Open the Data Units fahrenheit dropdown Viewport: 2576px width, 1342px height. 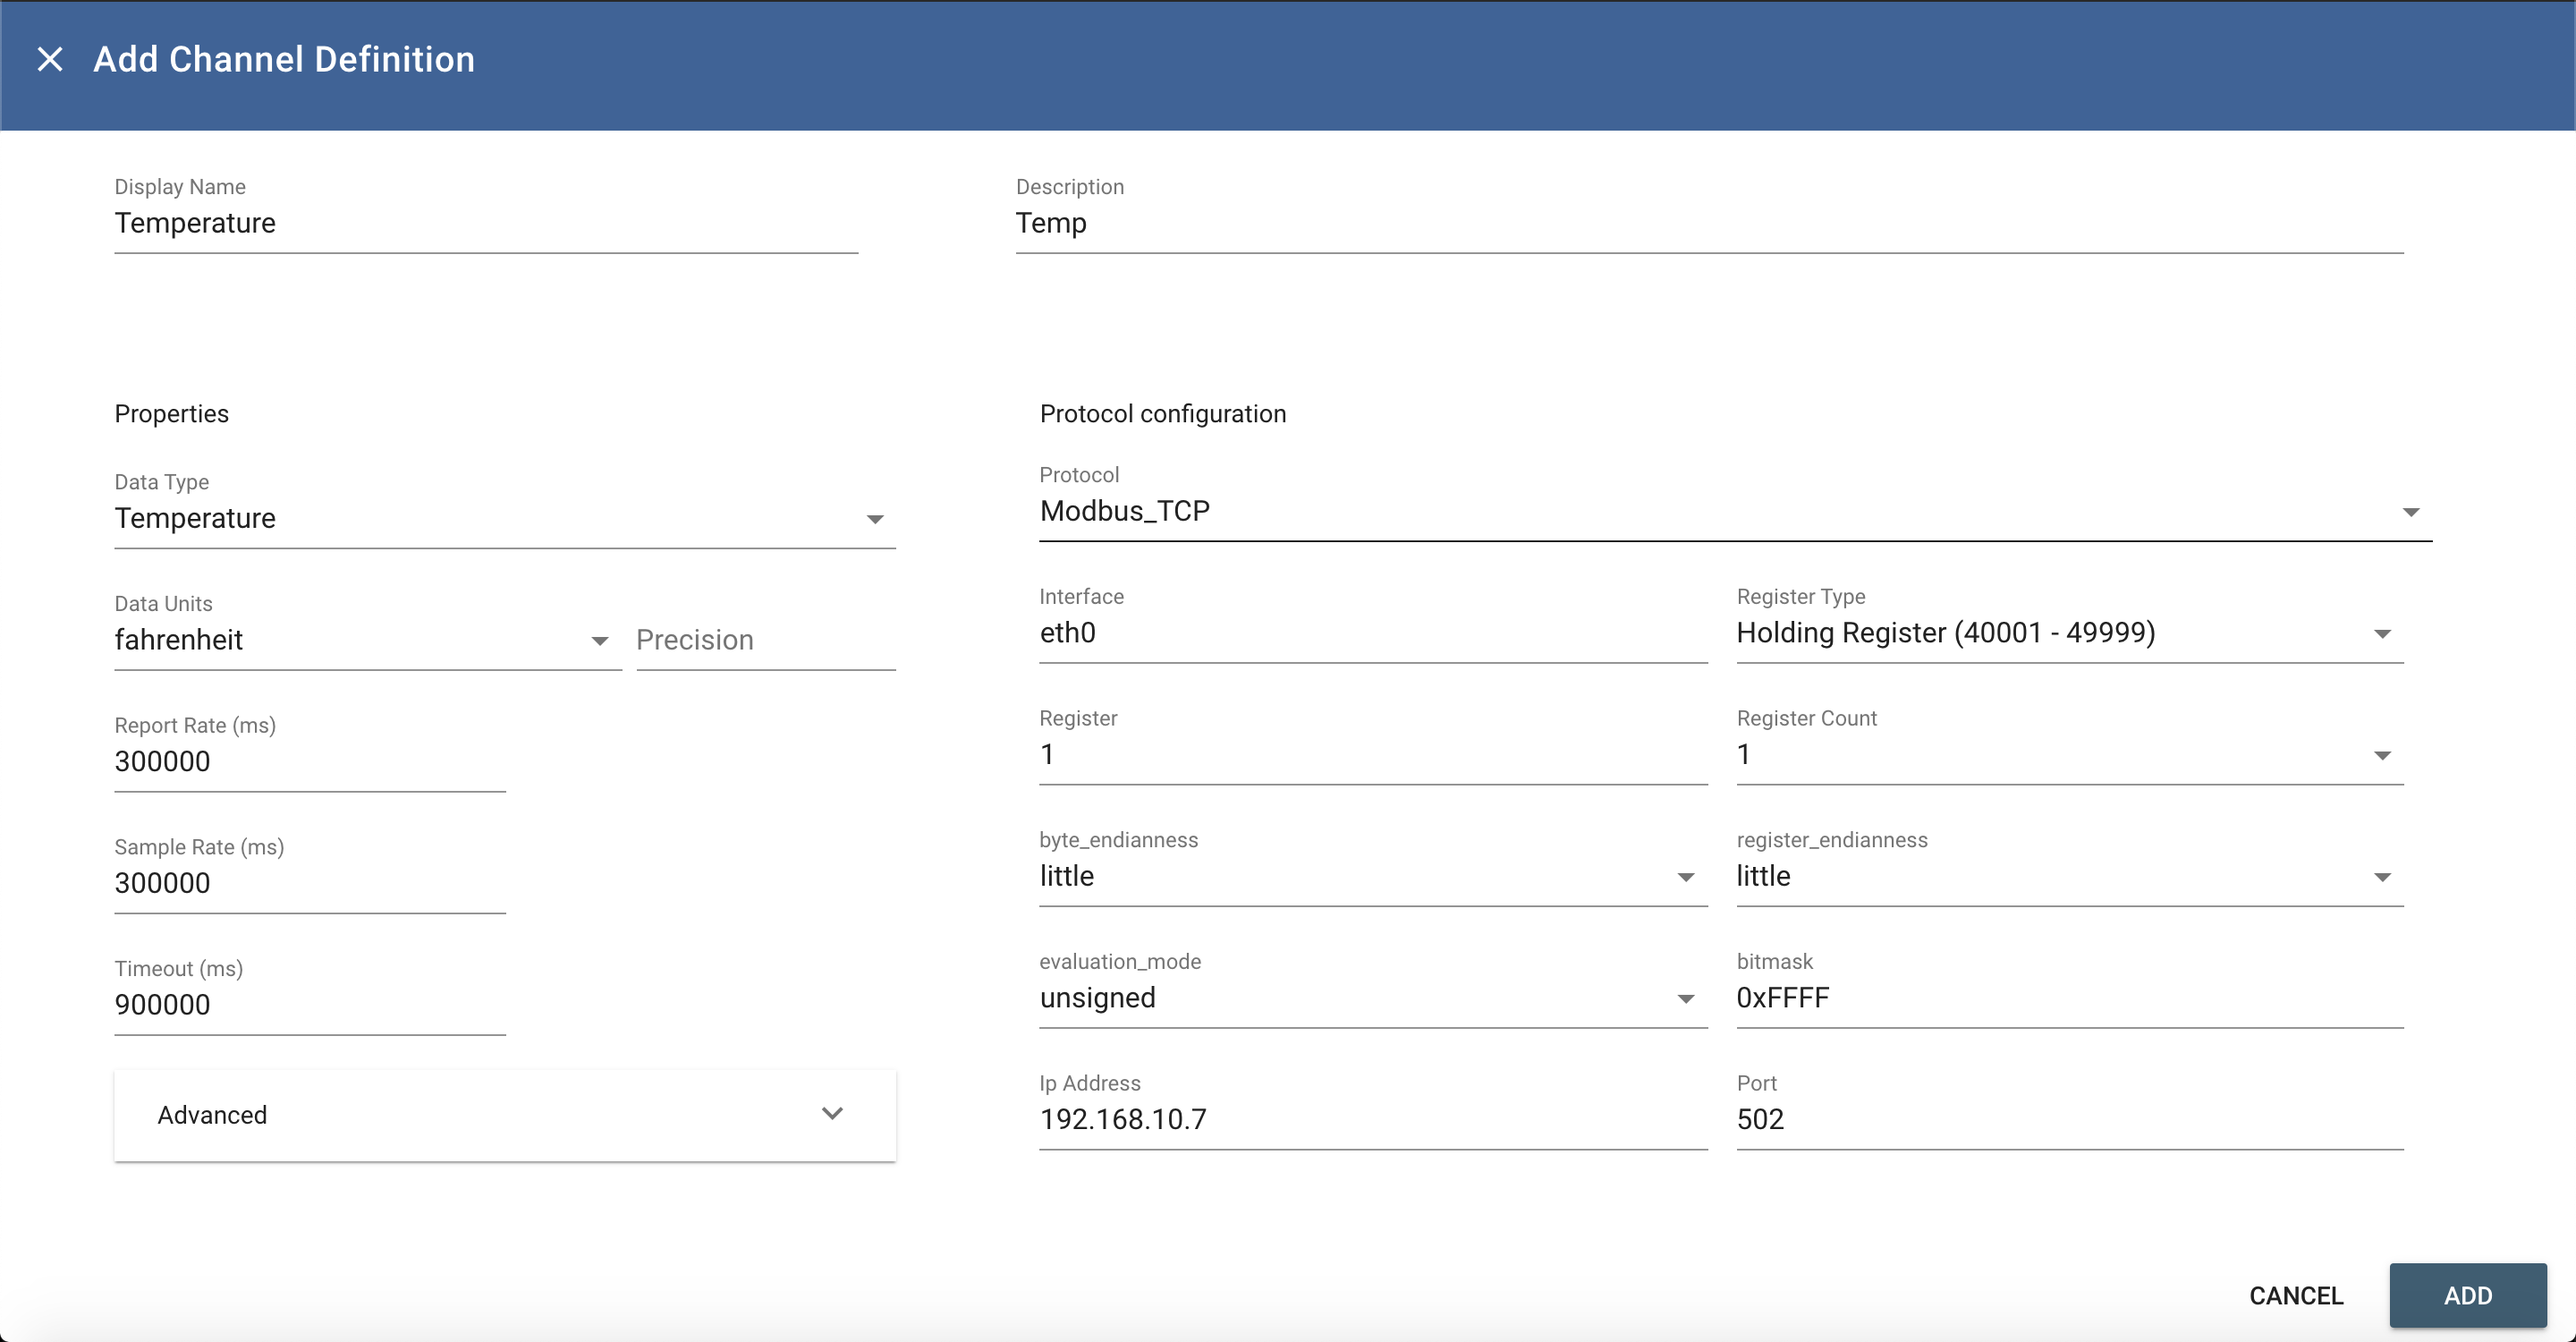368,640
